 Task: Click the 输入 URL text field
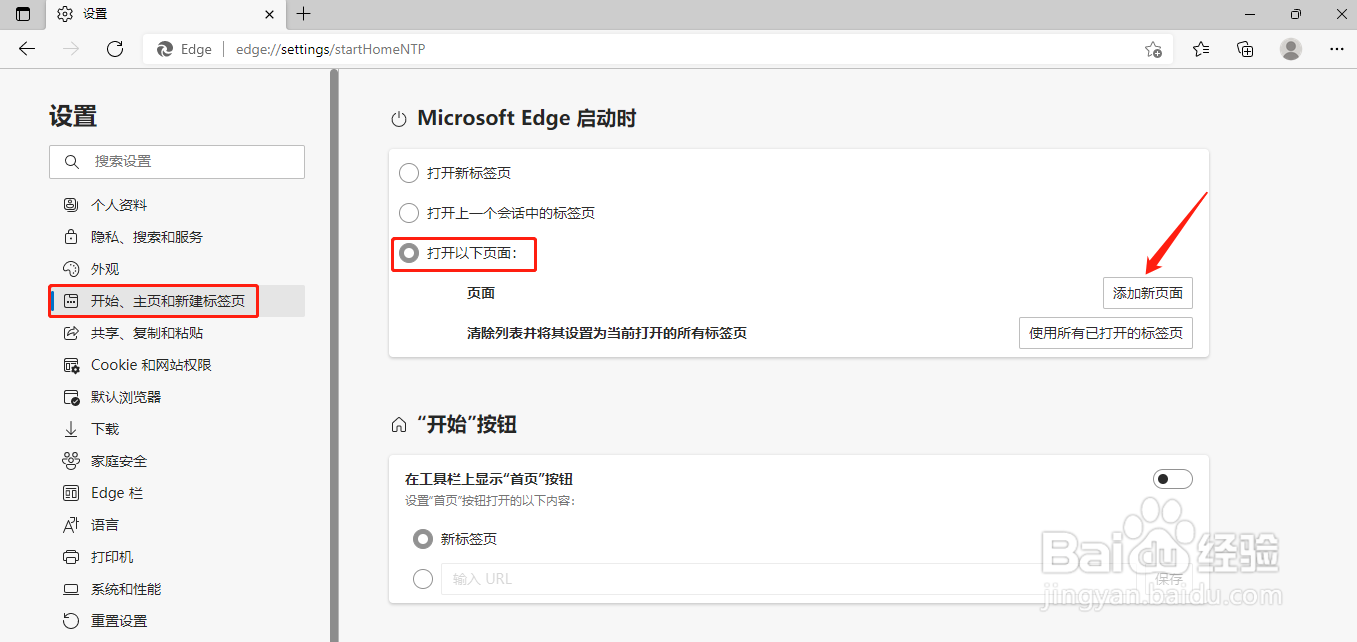coord(790,579)
